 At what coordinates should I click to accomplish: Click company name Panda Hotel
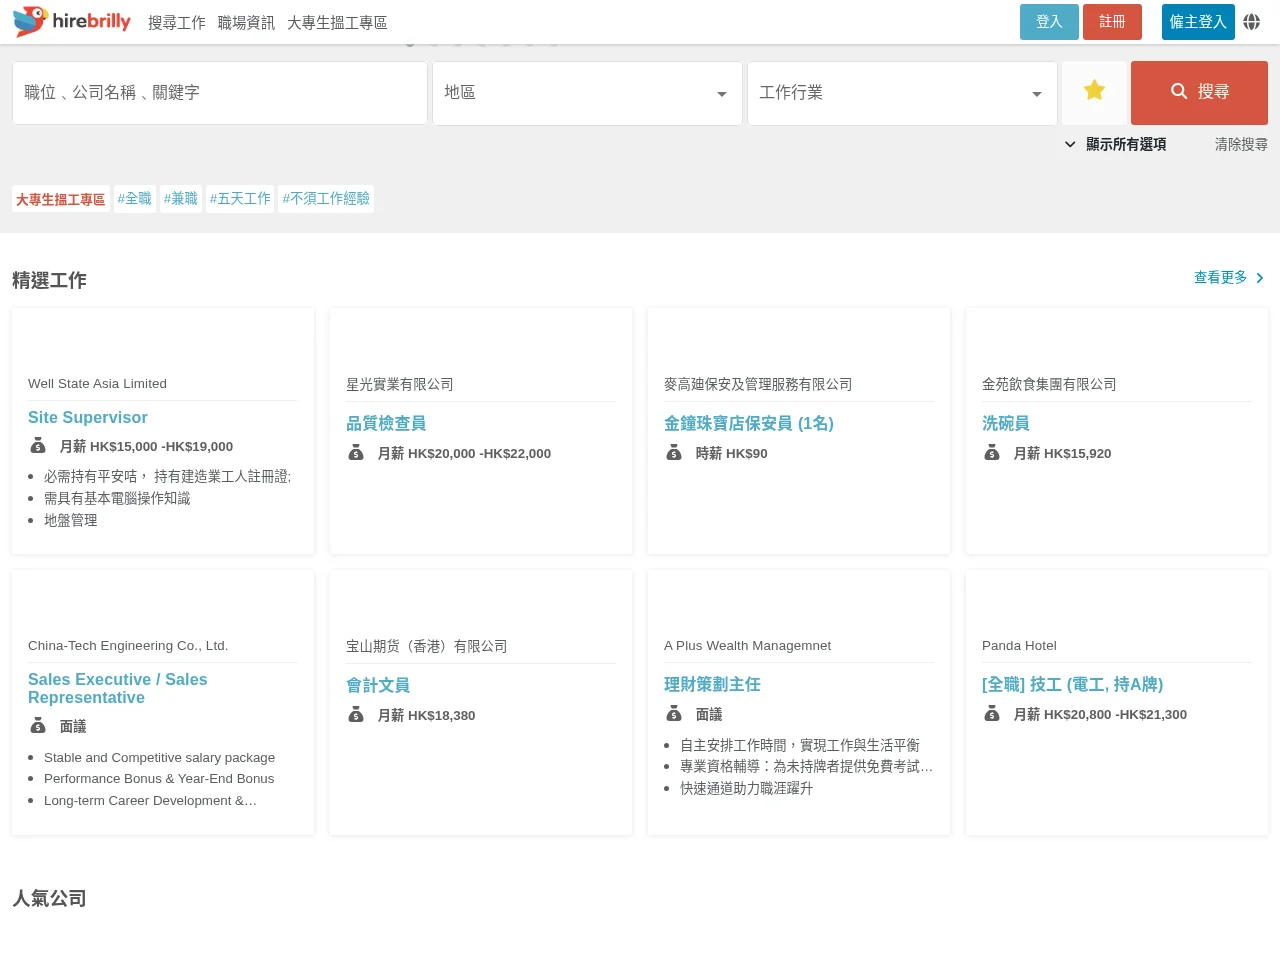pos(1019,645)
